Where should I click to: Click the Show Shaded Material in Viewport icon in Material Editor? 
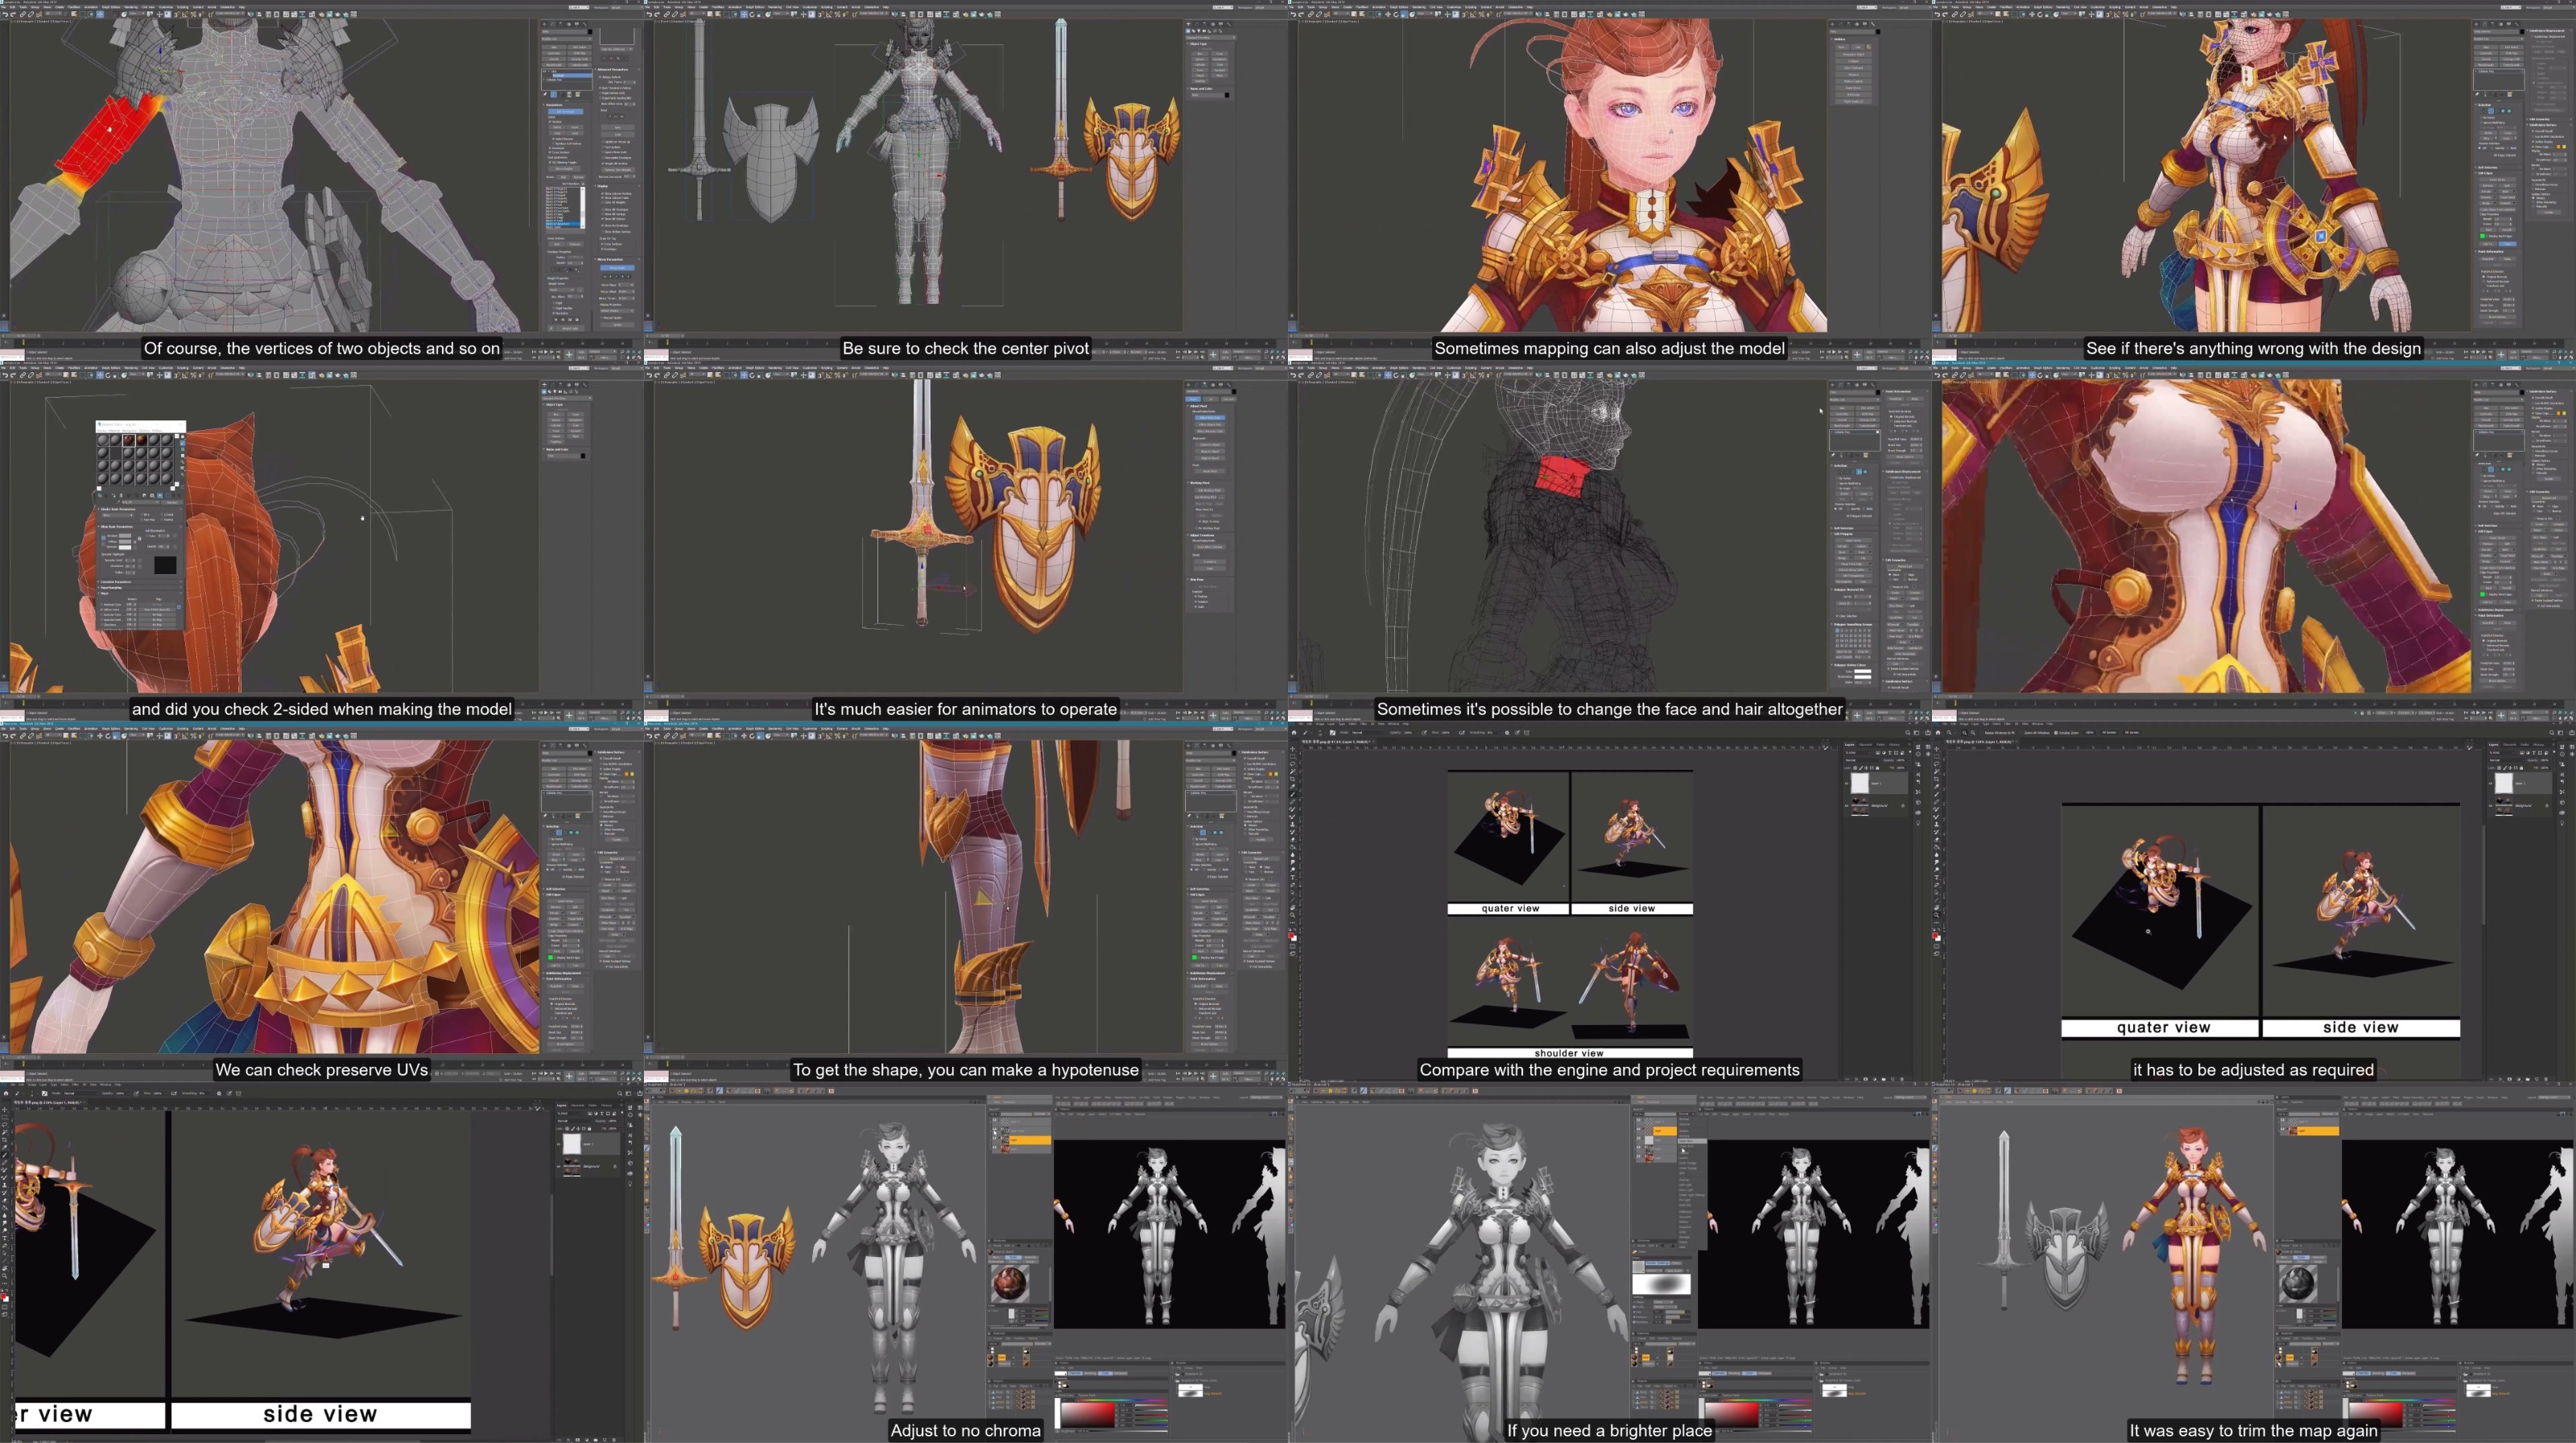[160, 496]
